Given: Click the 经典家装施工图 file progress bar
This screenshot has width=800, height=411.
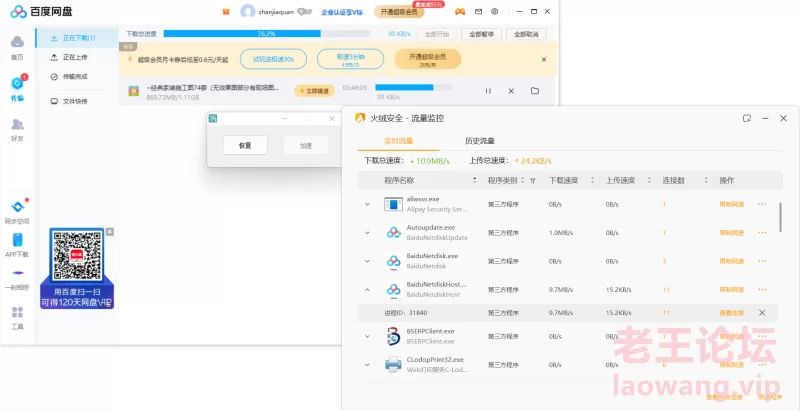Looking at the screenshot, I should pos(413,87).
